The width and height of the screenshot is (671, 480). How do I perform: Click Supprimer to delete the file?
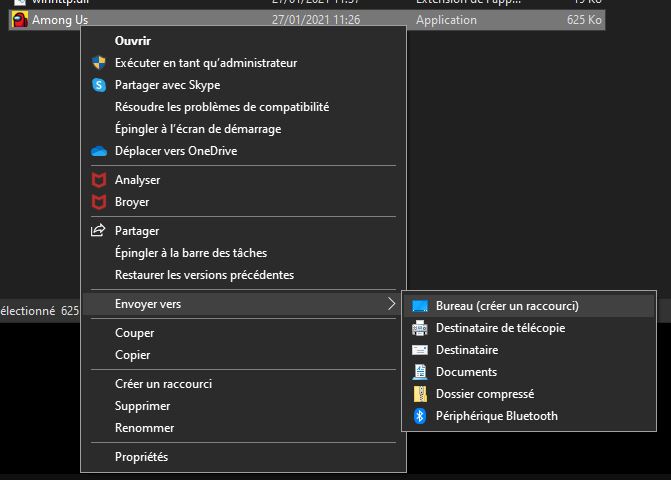[x=142, y=406]
